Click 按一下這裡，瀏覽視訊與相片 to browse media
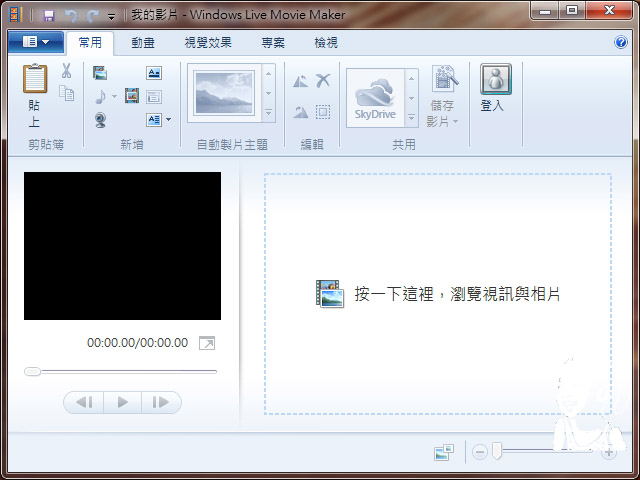640x480 pixels. coord(457,294)
